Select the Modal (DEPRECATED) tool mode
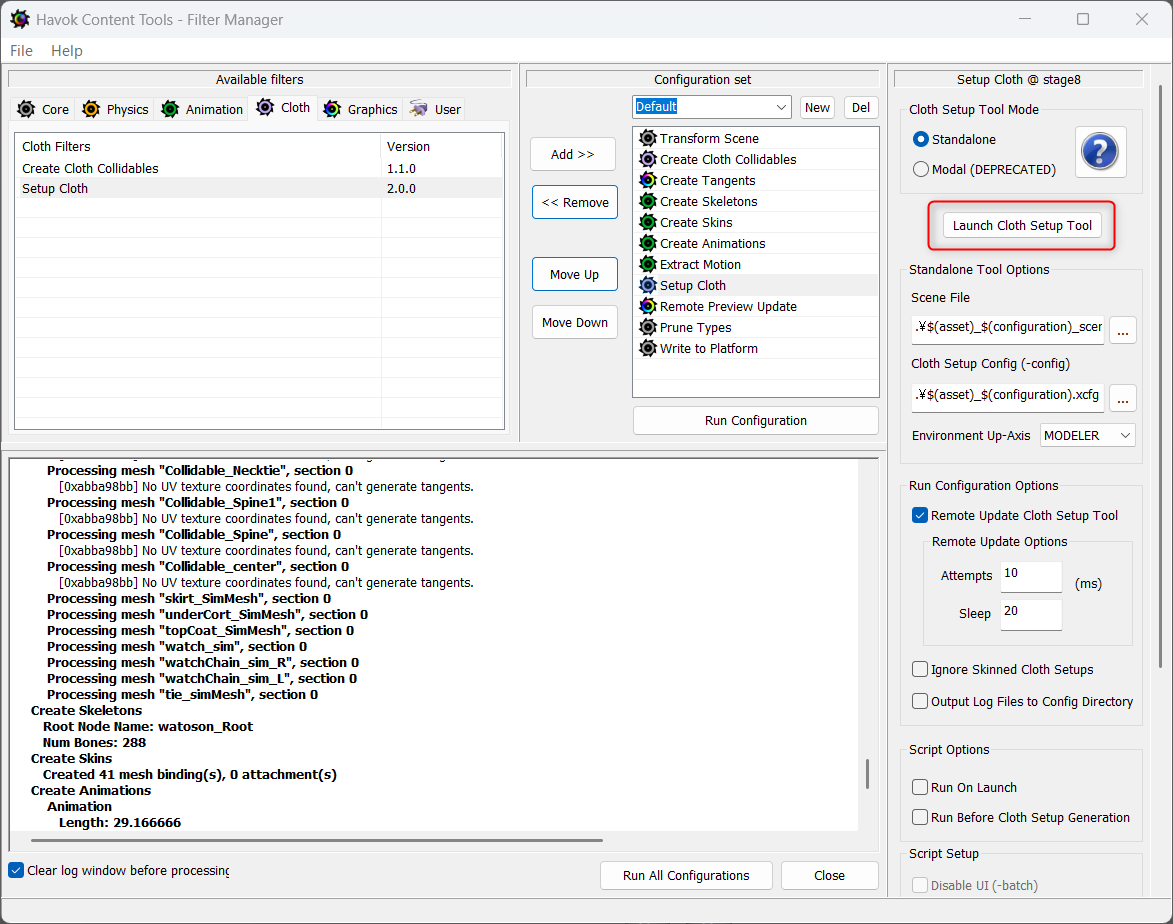 [x=921, y=170]
